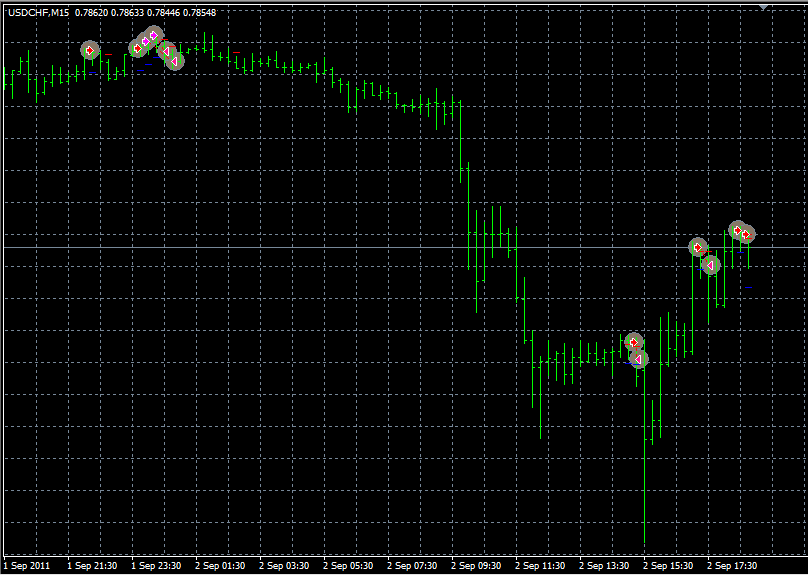808x576 pixels.
Task: Click the 2 Sep 03:30 time label
Action: pos(284,566)
